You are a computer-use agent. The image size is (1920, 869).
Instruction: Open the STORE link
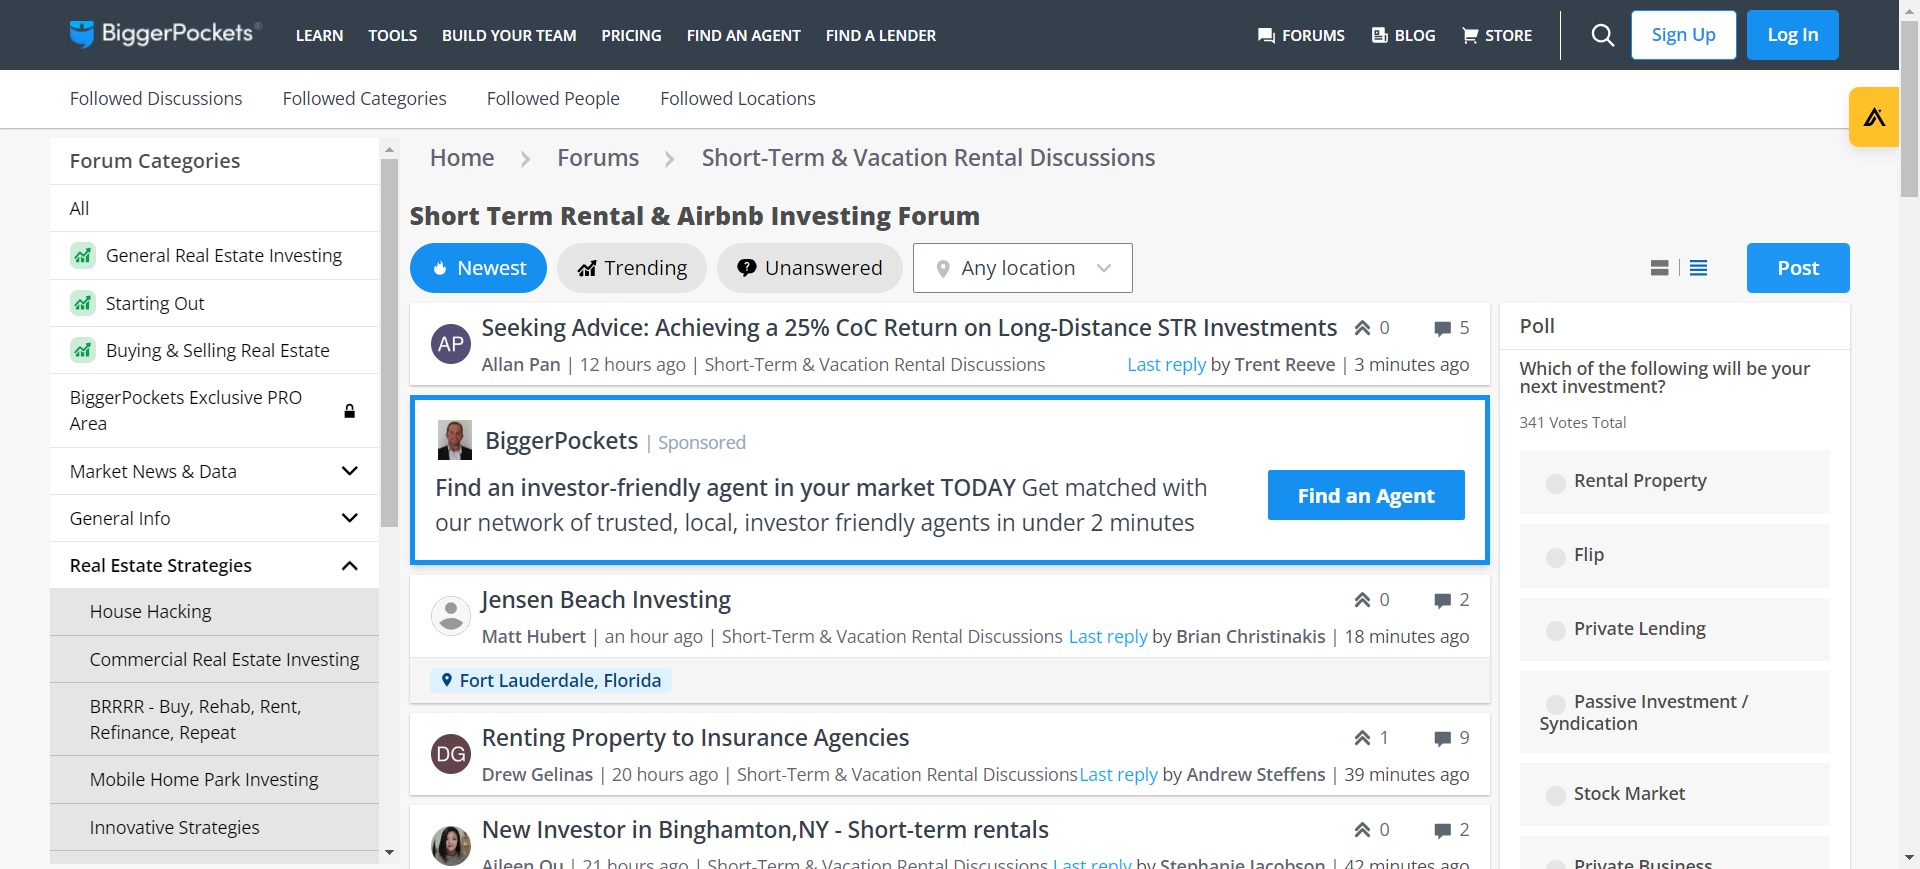pyautogui.click(x=1497, y=35)
